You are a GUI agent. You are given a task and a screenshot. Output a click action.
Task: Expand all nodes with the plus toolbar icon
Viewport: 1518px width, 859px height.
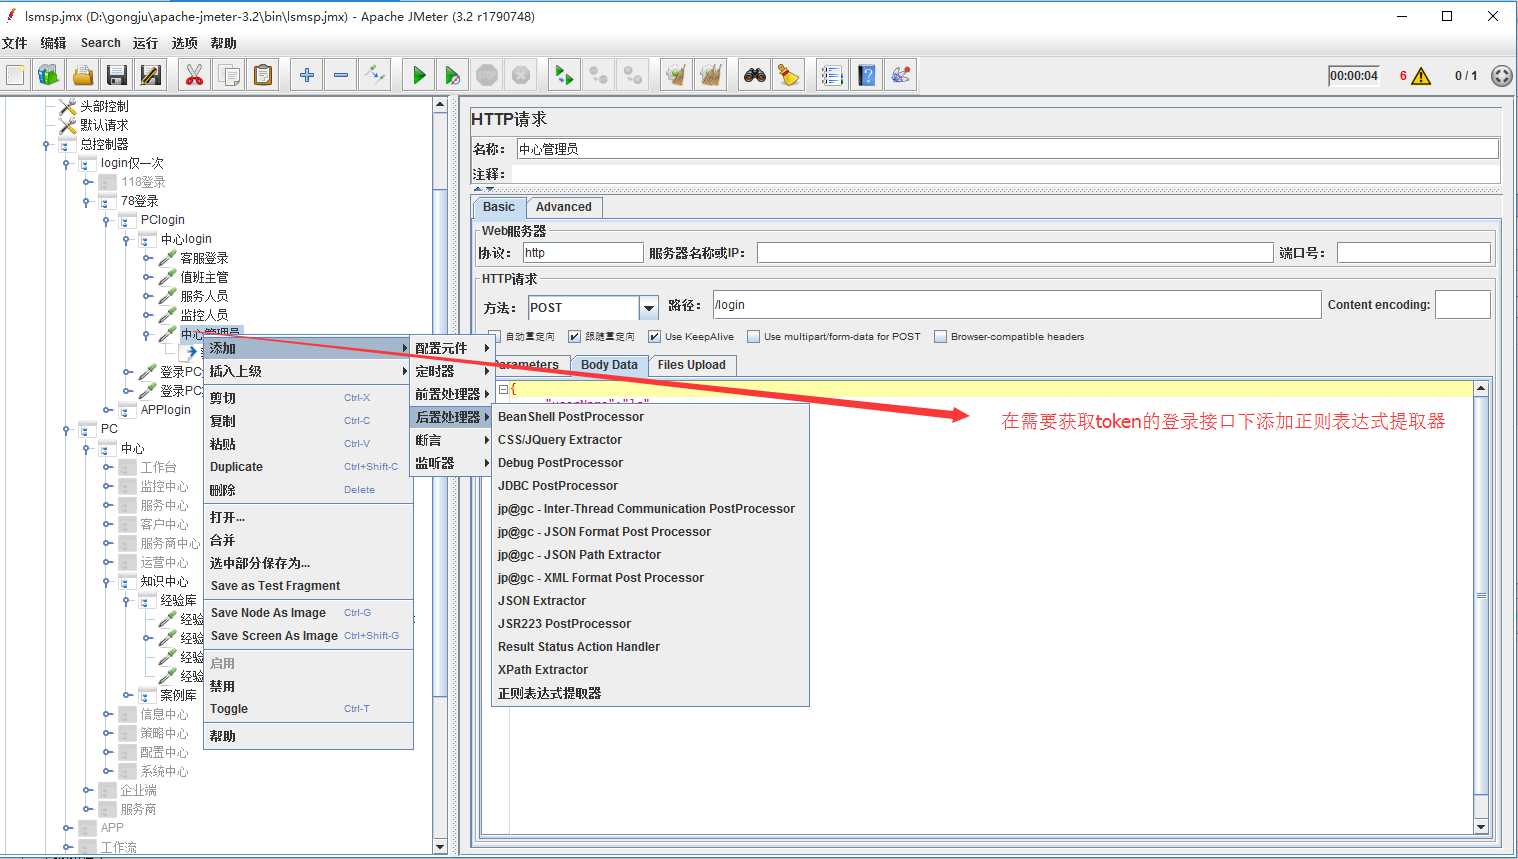pos(307,75)
